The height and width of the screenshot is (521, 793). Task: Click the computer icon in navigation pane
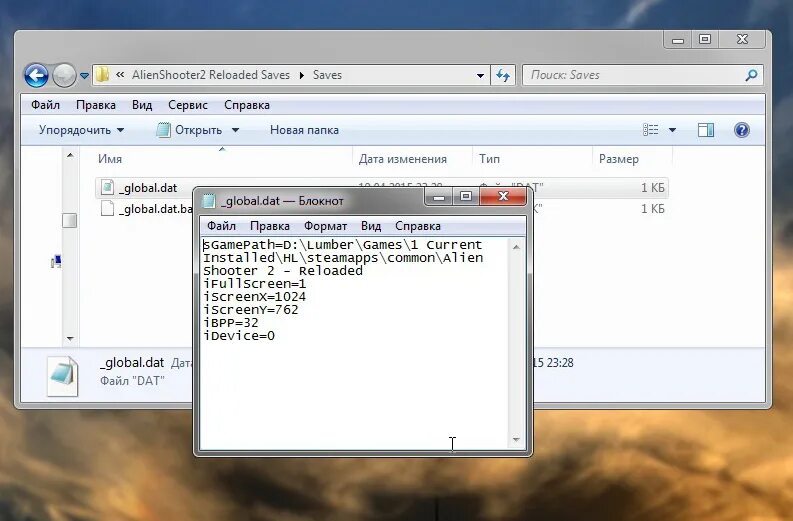coord(56,262)
